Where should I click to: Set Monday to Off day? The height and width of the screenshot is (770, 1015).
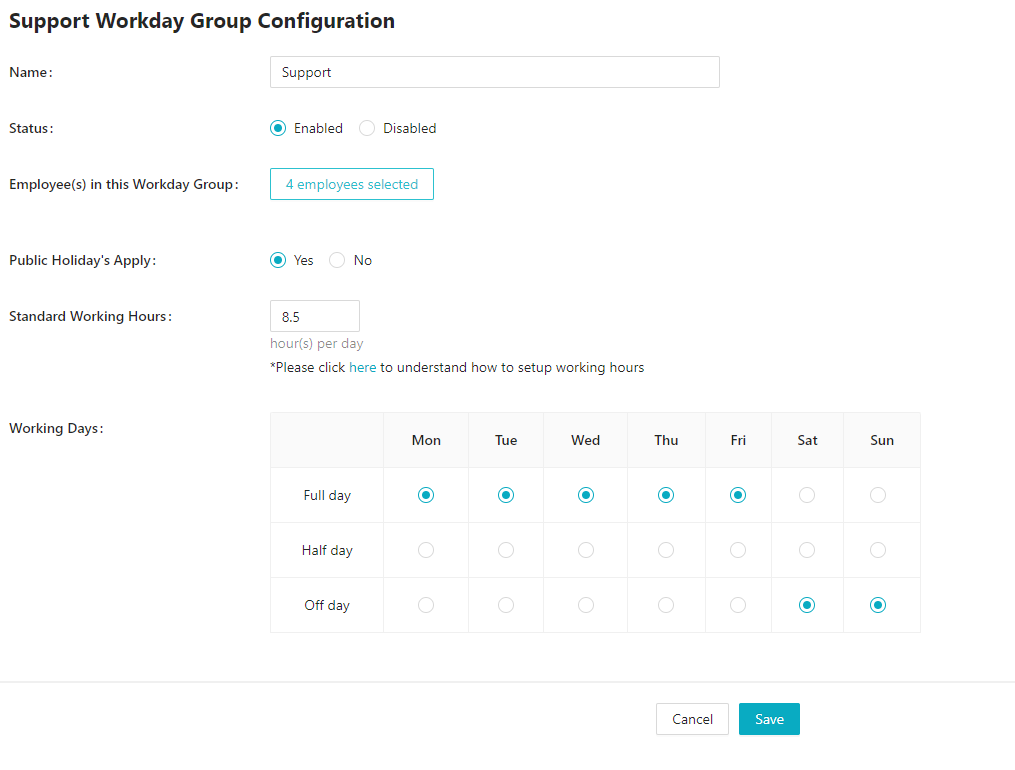426,605
